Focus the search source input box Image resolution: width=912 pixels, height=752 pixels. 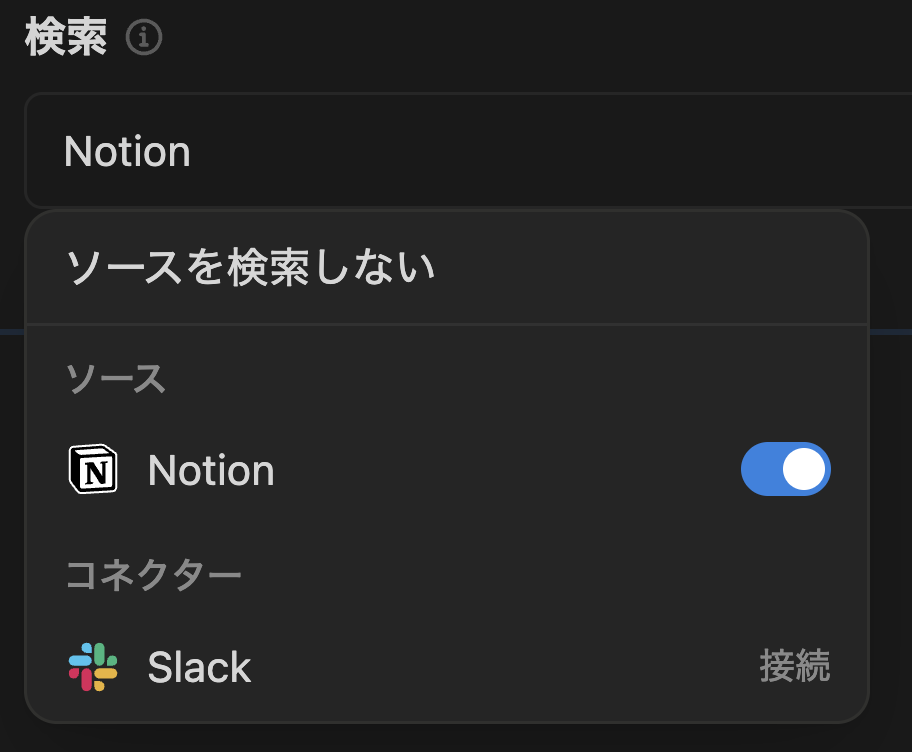[468, 150]
